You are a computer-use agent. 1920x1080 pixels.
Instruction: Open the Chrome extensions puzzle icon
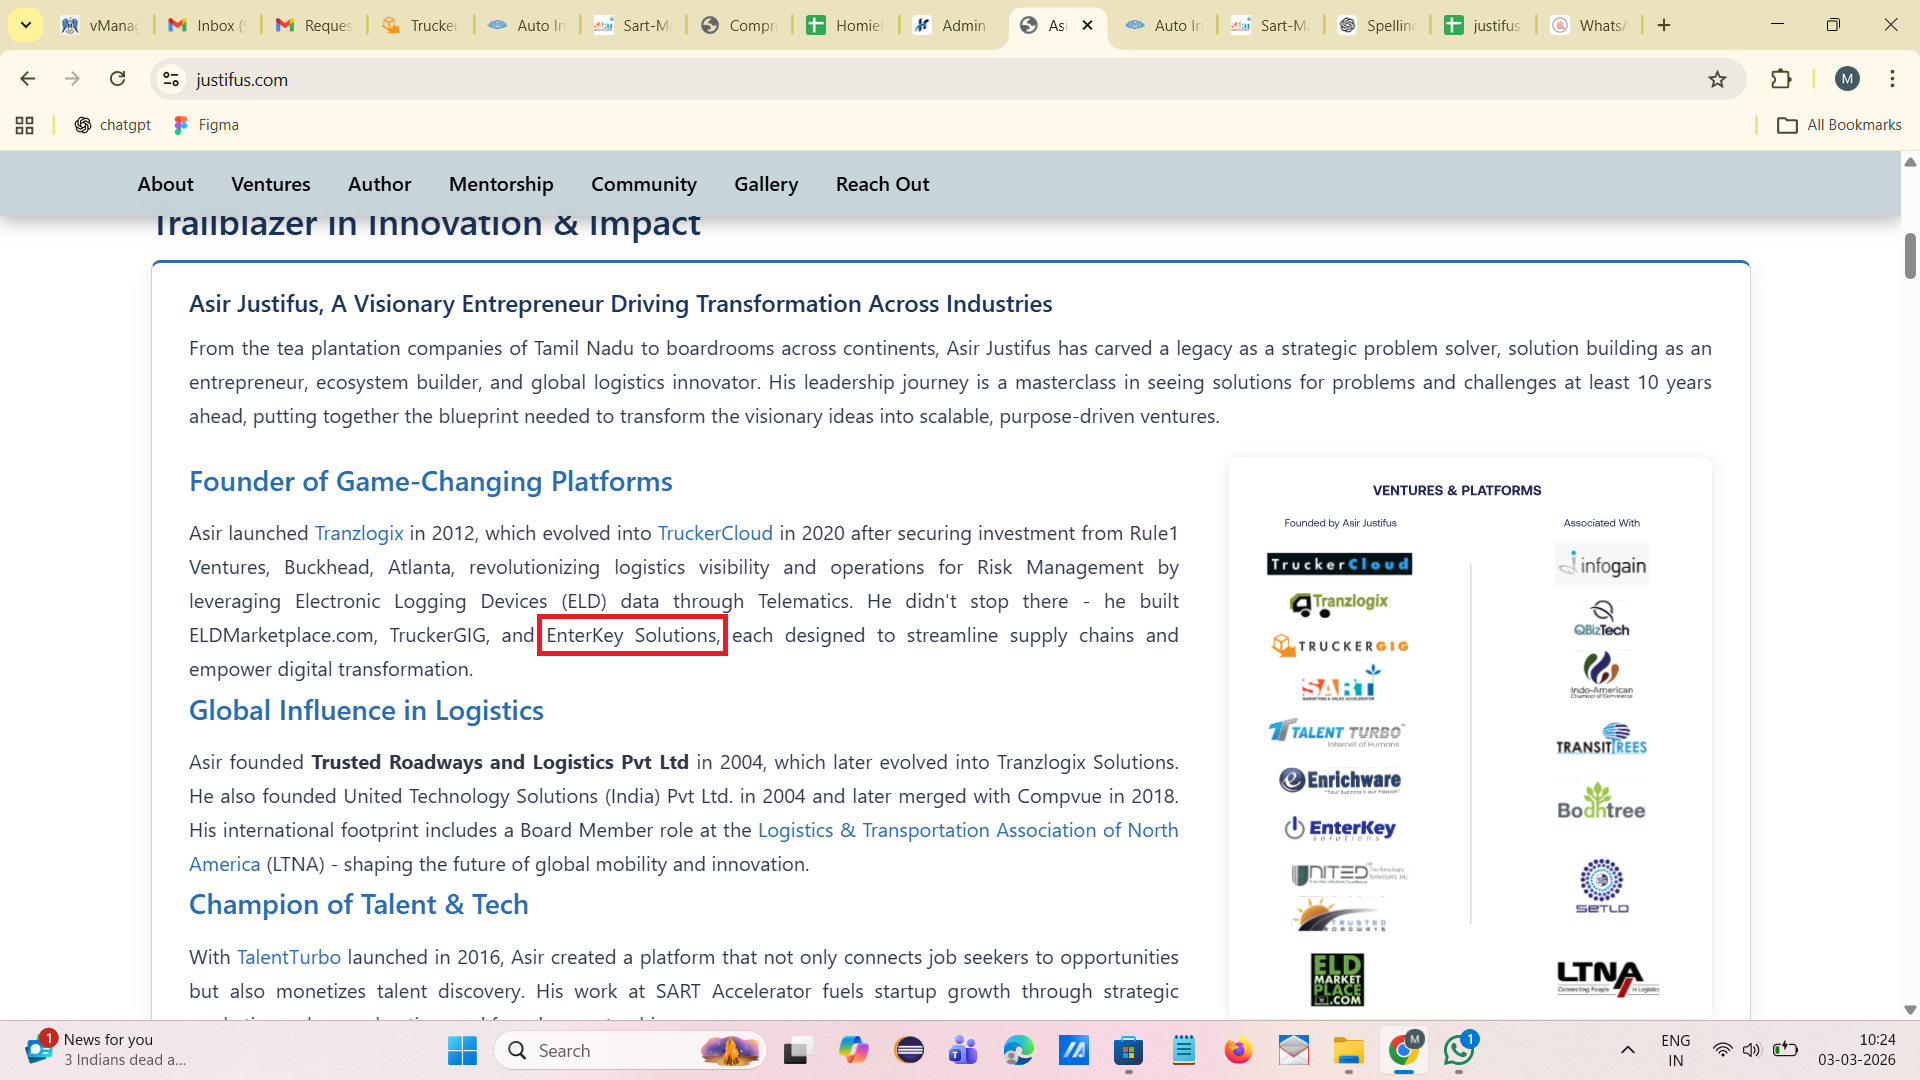1781,79
